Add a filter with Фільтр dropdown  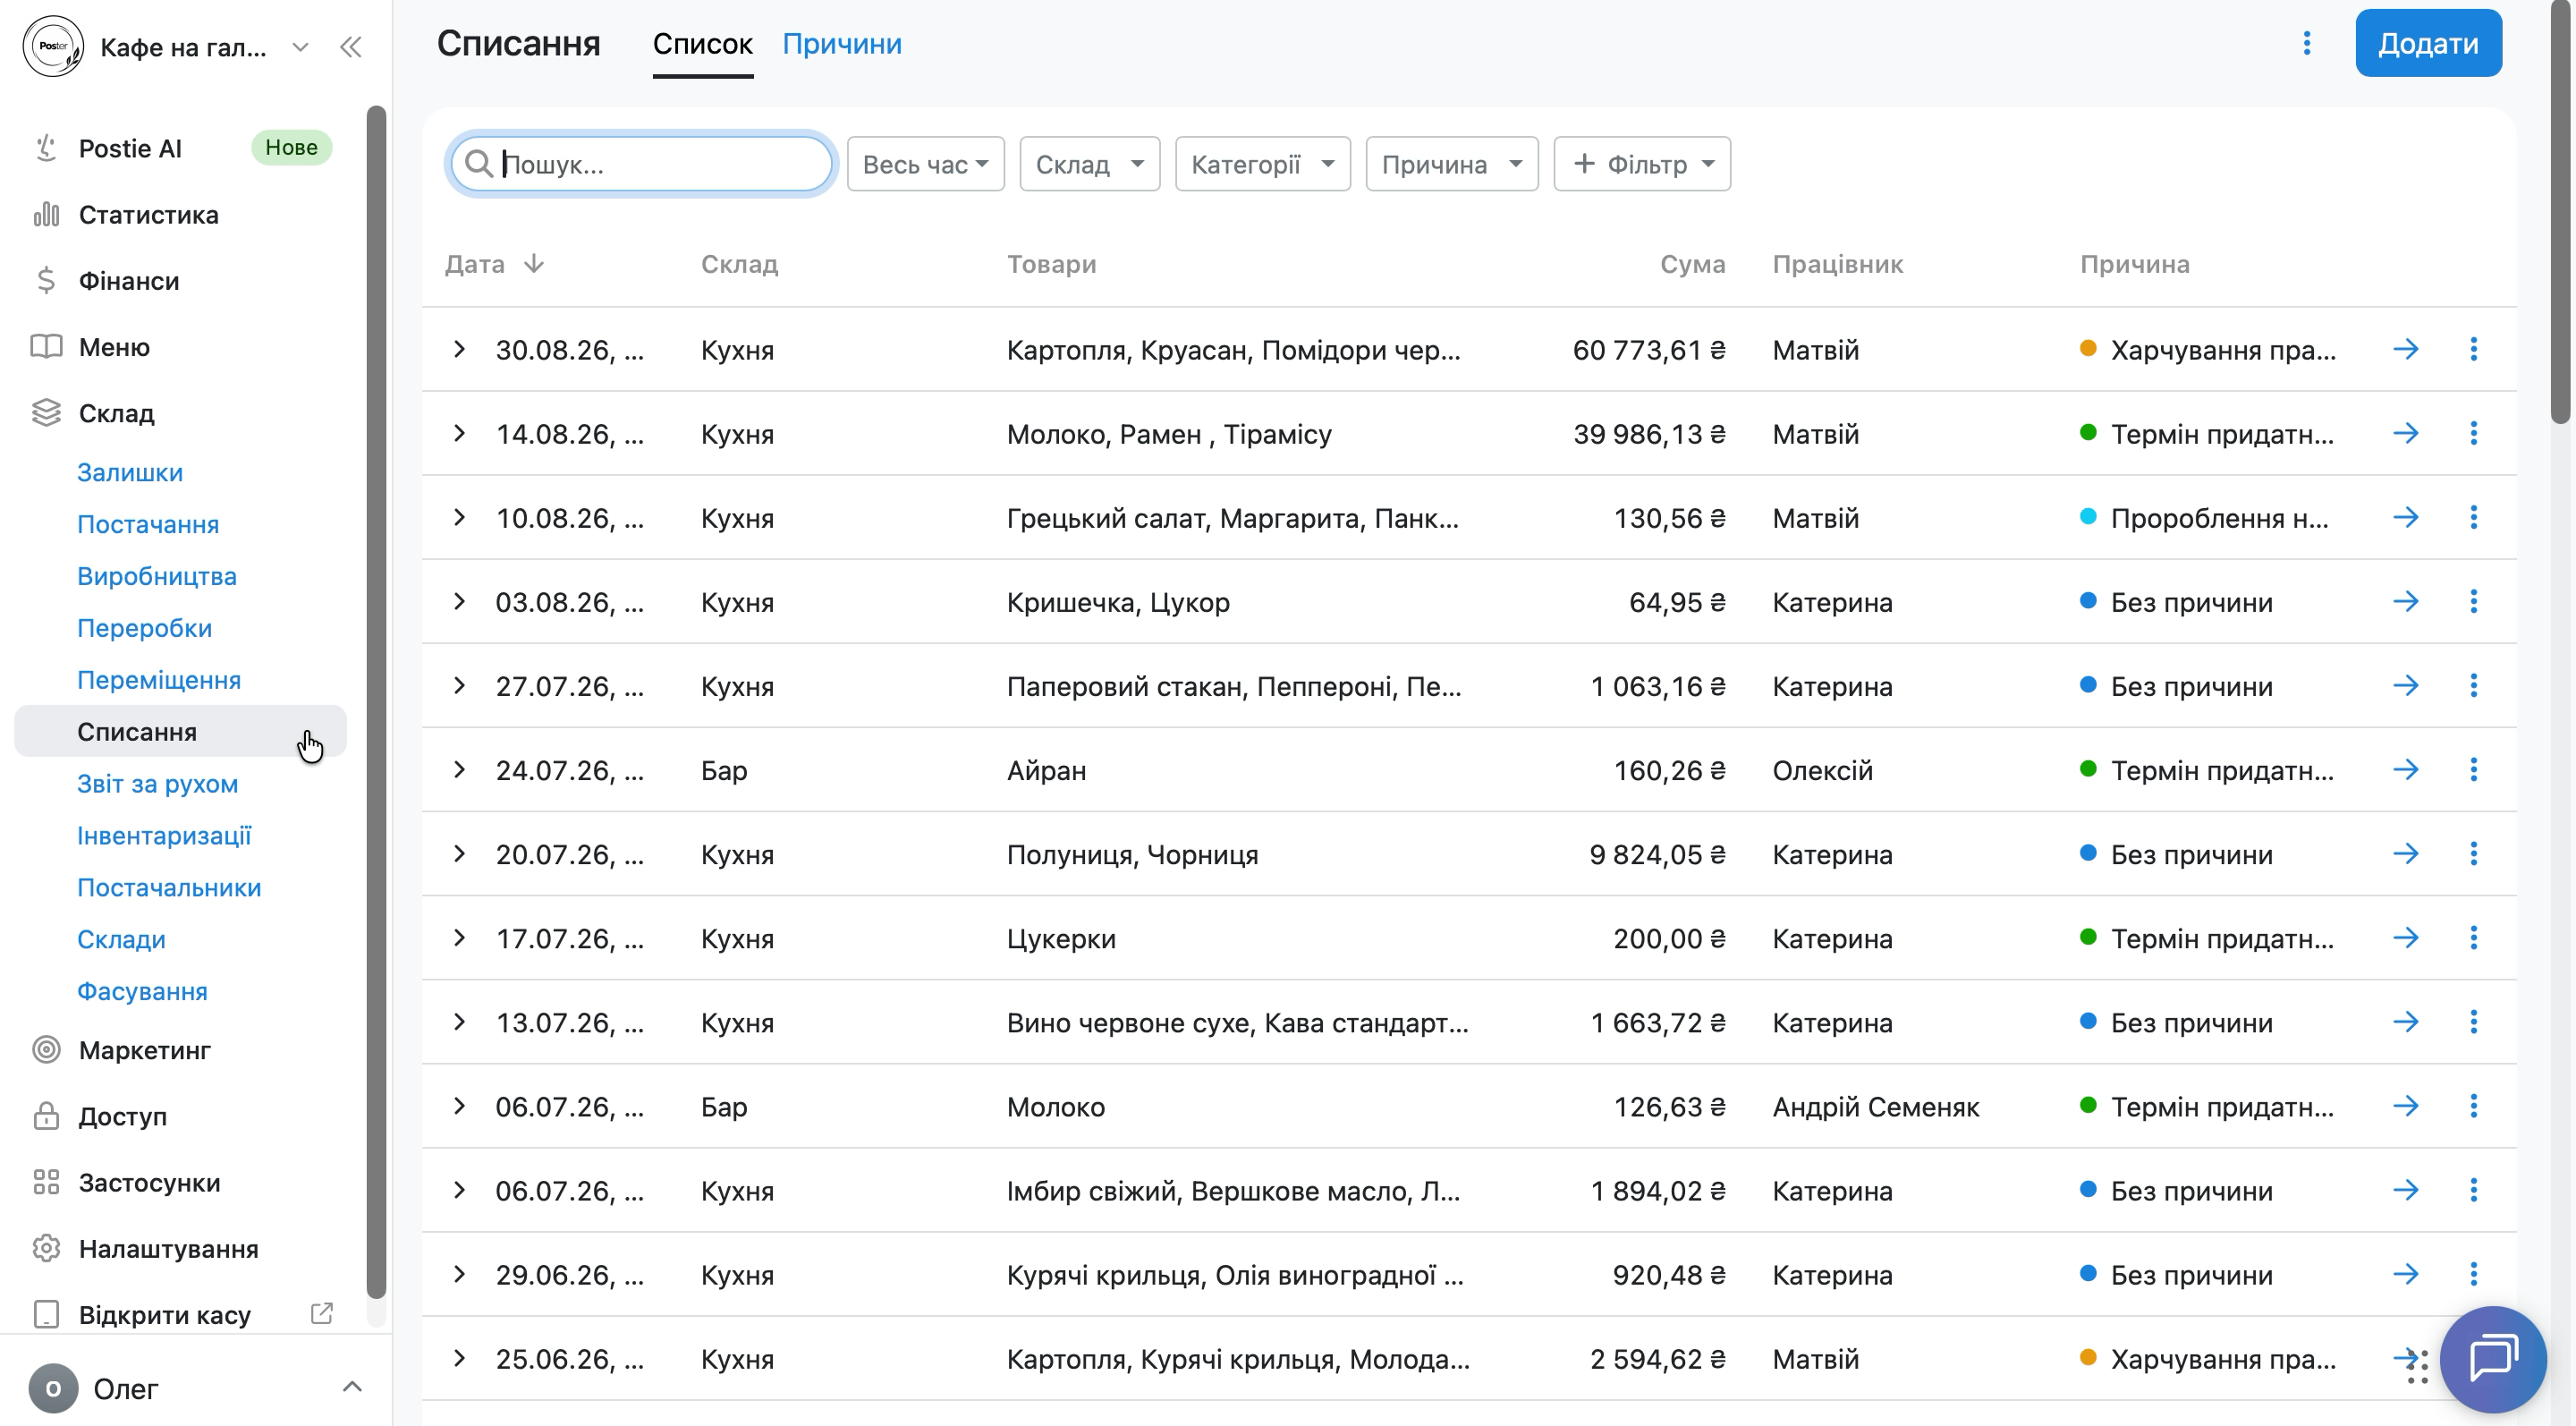[1642, 164]
